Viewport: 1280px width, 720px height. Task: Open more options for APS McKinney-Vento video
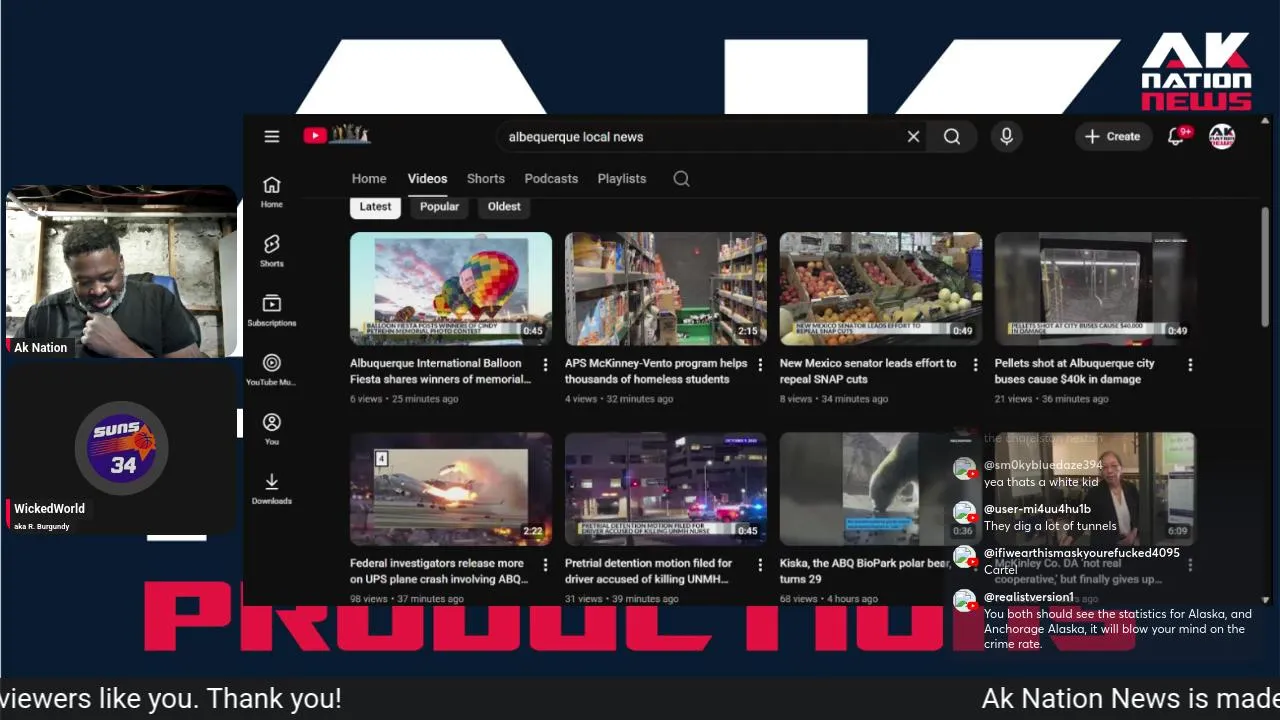[760, 365]
